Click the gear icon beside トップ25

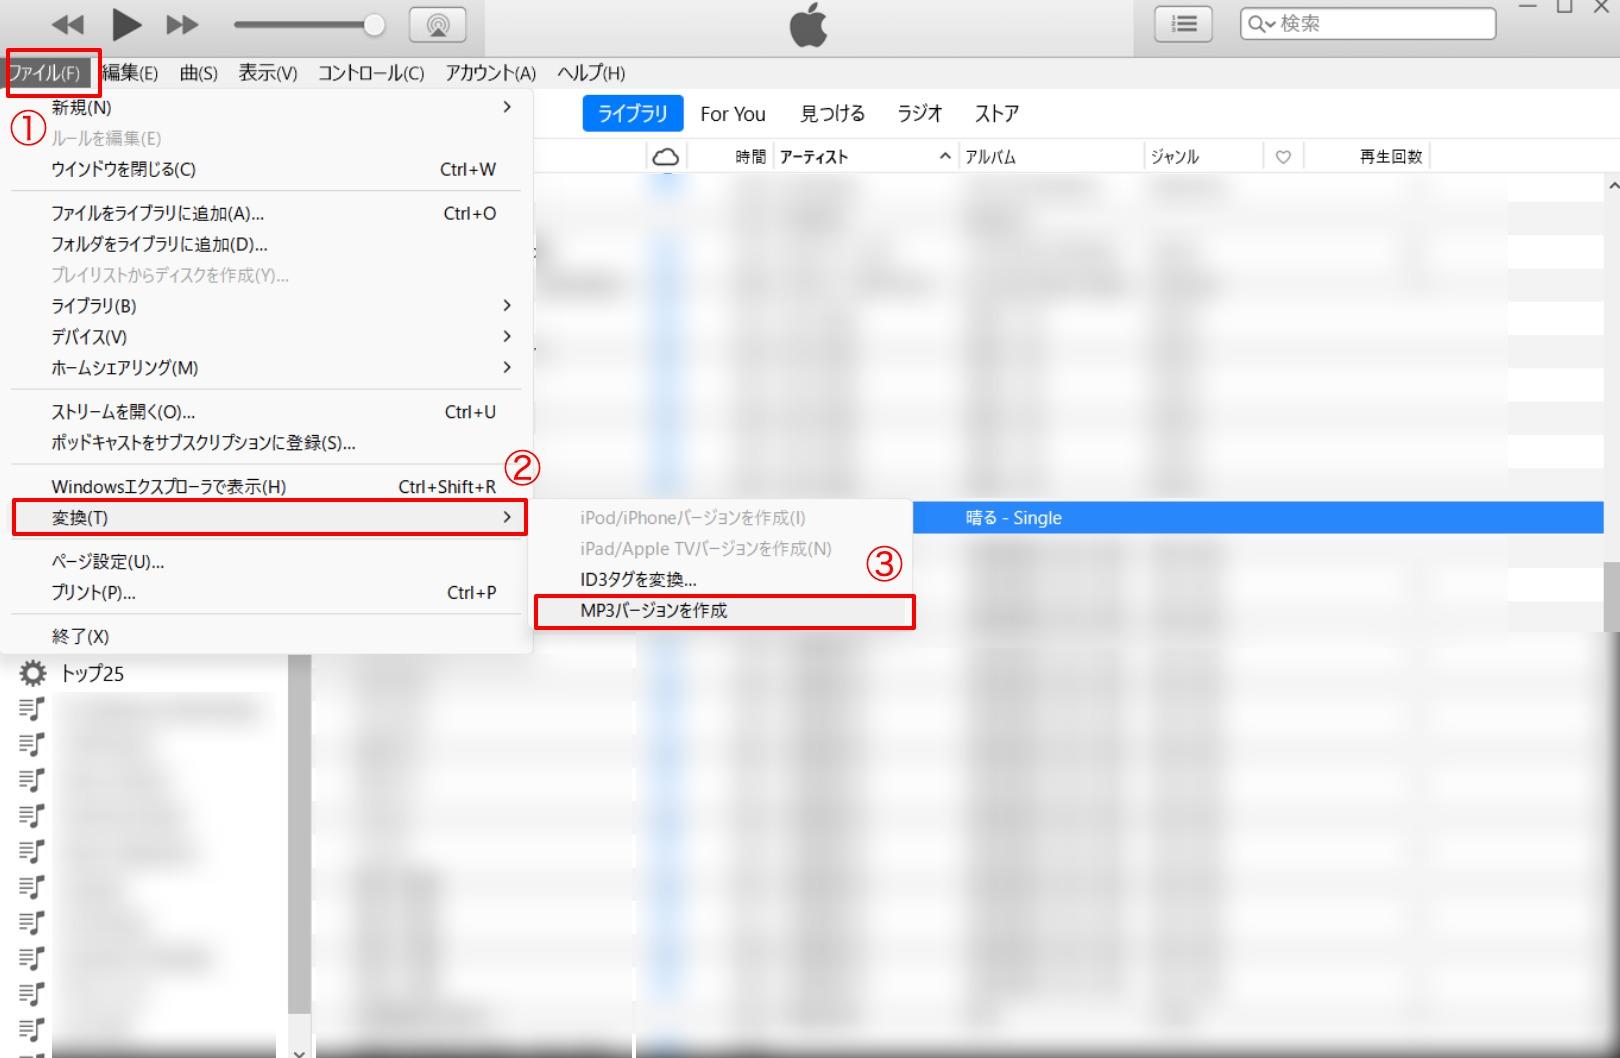[33, 673]
